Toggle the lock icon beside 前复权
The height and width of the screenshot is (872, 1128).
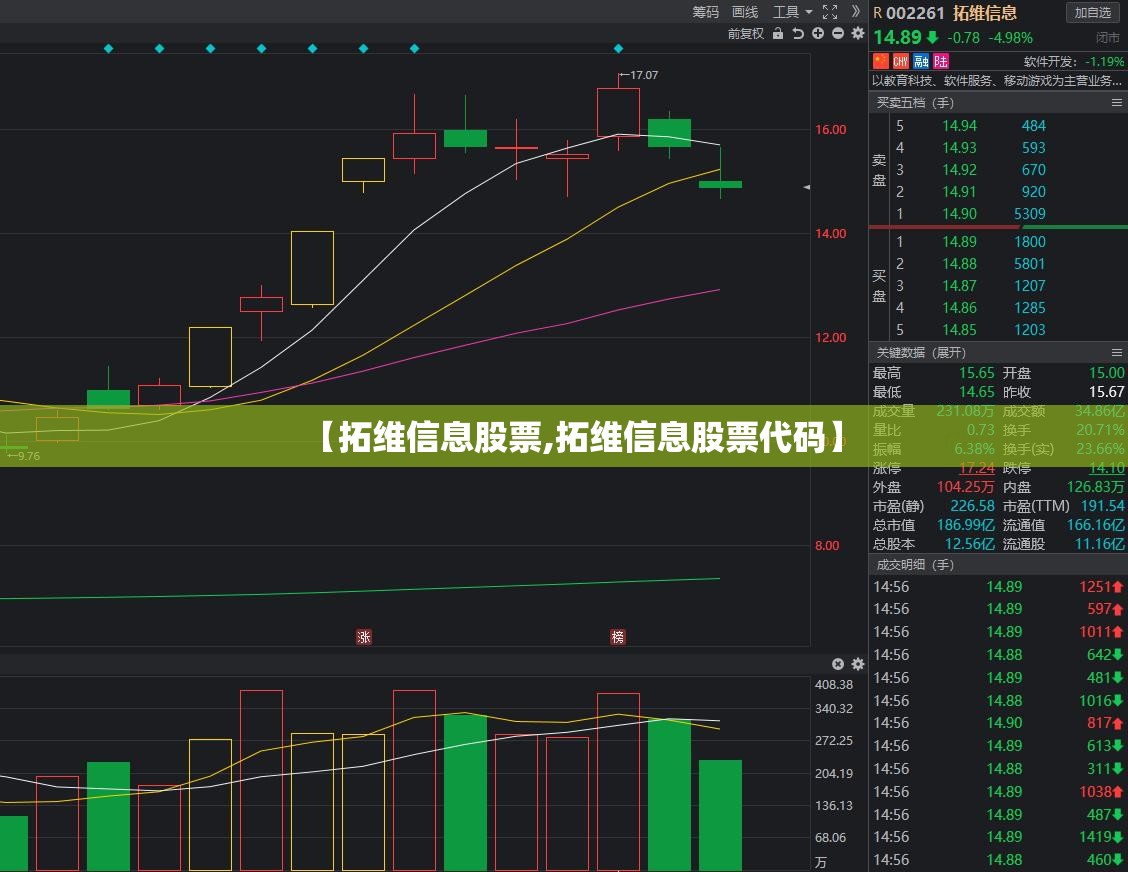[x=778, y=33]
